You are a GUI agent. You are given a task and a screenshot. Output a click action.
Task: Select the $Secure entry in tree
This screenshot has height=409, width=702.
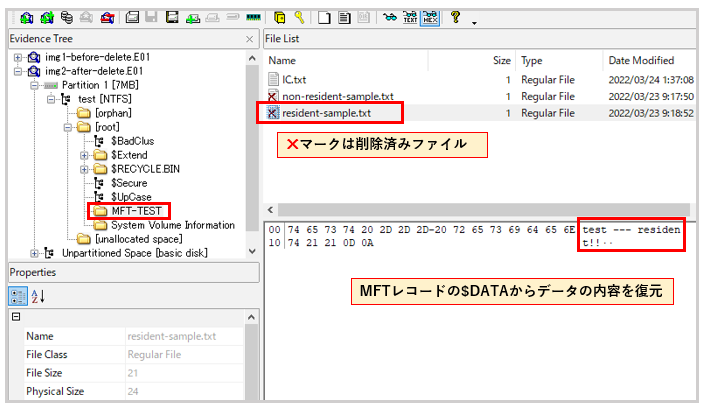129,183
